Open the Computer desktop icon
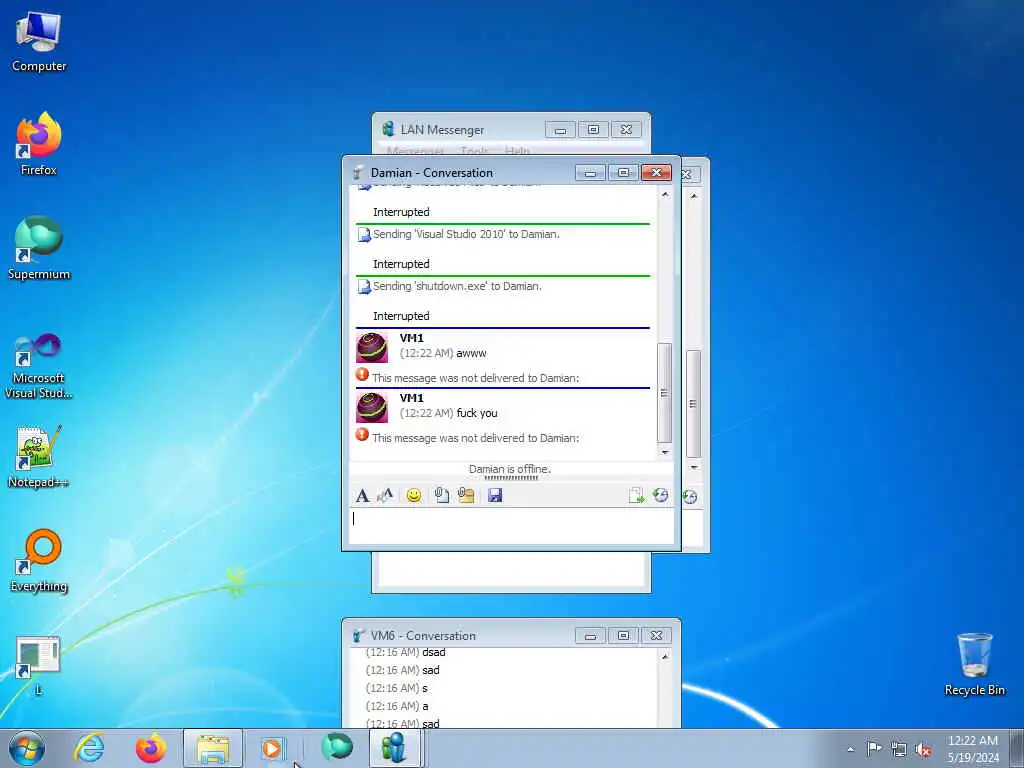Viewport: 1024px width, 768px height. click(x=39, y=41)
